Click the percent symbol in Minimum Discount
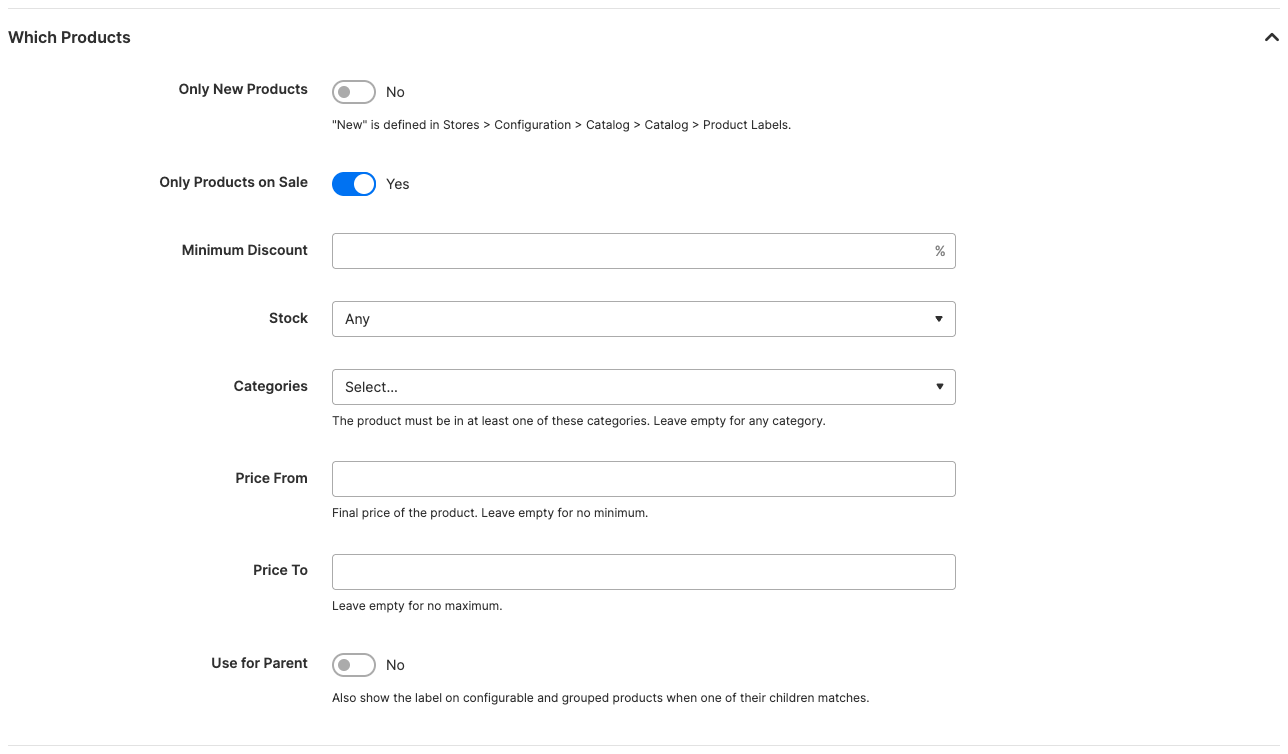 pos(940,251)
